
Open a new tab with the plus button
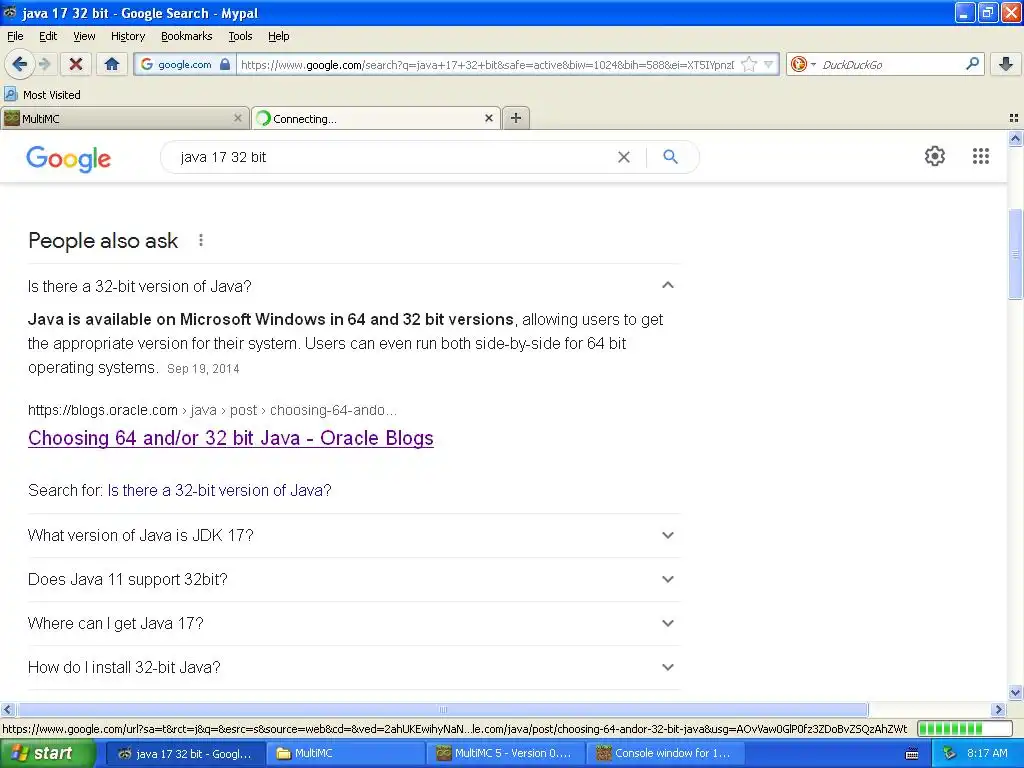516,118
